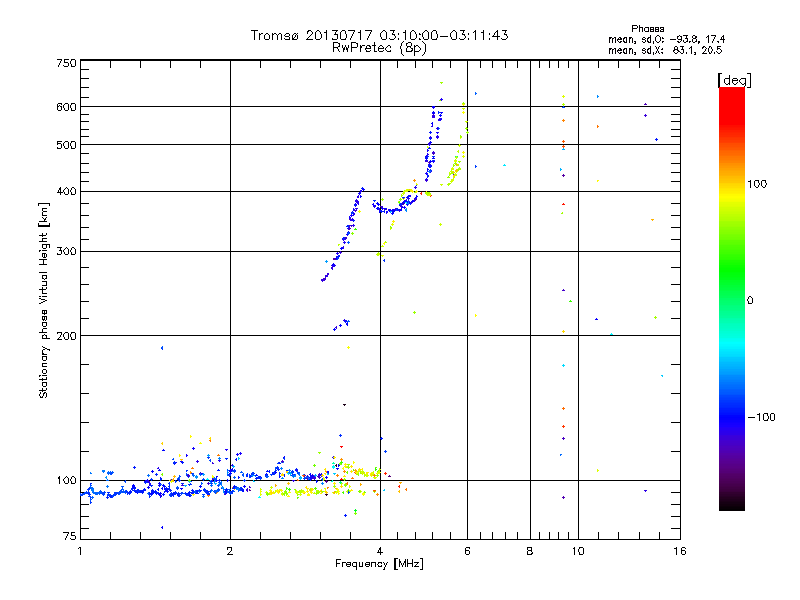
Task: Click the "Phases" header text
Action: [x=647, y=29]
